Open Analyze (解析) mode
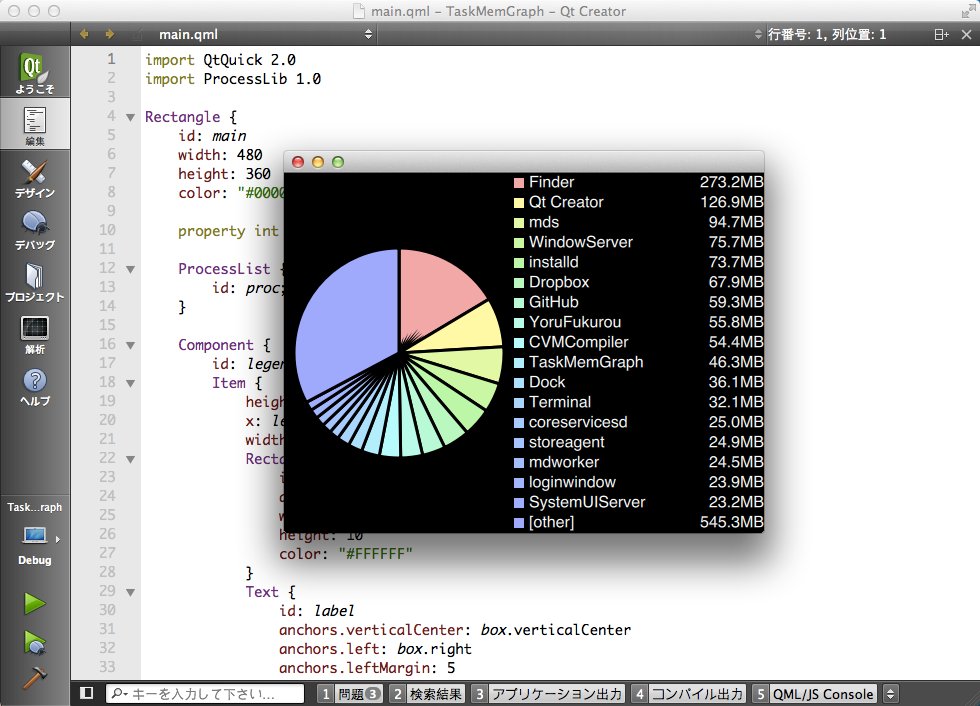The image size is (980, 706). (35, 334)
